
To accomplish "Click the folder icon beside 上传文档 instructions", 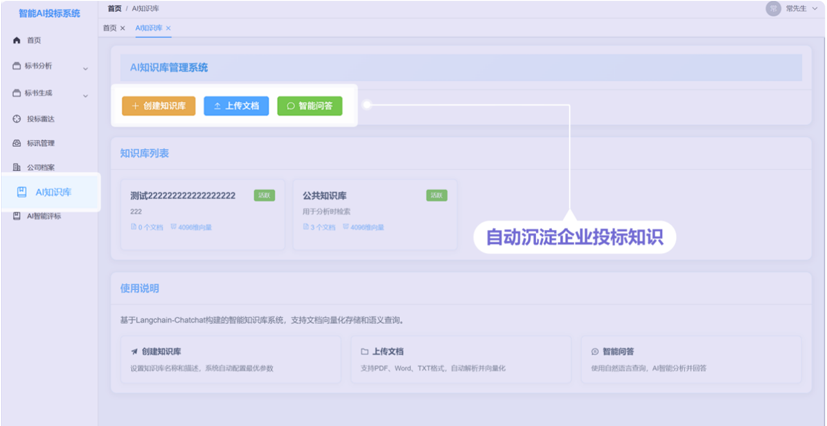I will 365,352.
